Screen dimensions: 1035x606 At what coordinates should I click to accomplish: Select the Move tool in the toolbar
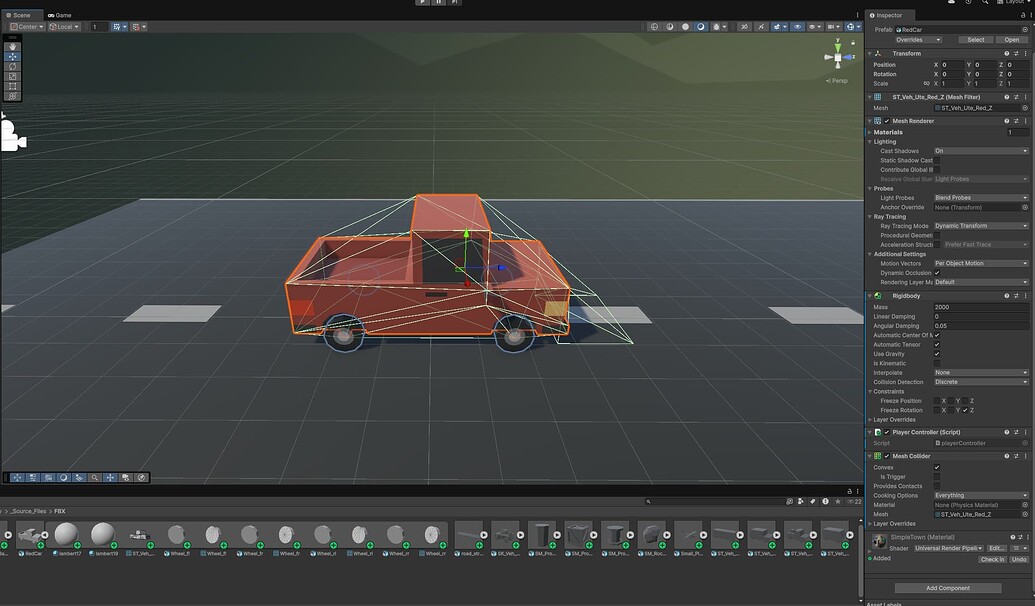(12, 56)
